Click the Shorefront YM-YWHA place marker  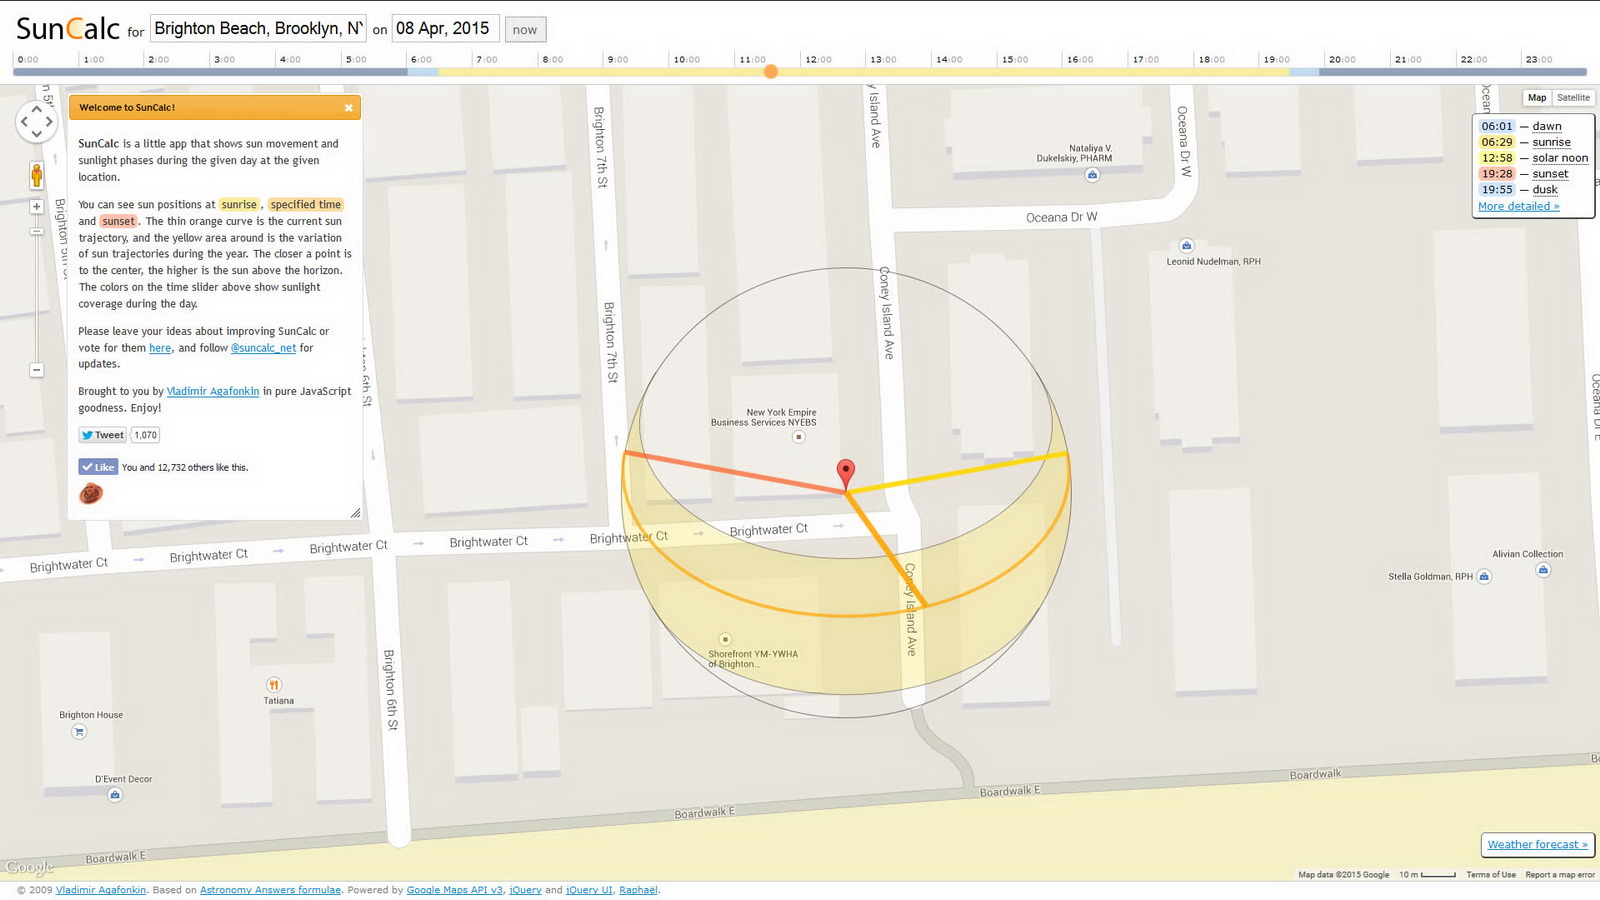pyautogui.click(x=725, y=639)
